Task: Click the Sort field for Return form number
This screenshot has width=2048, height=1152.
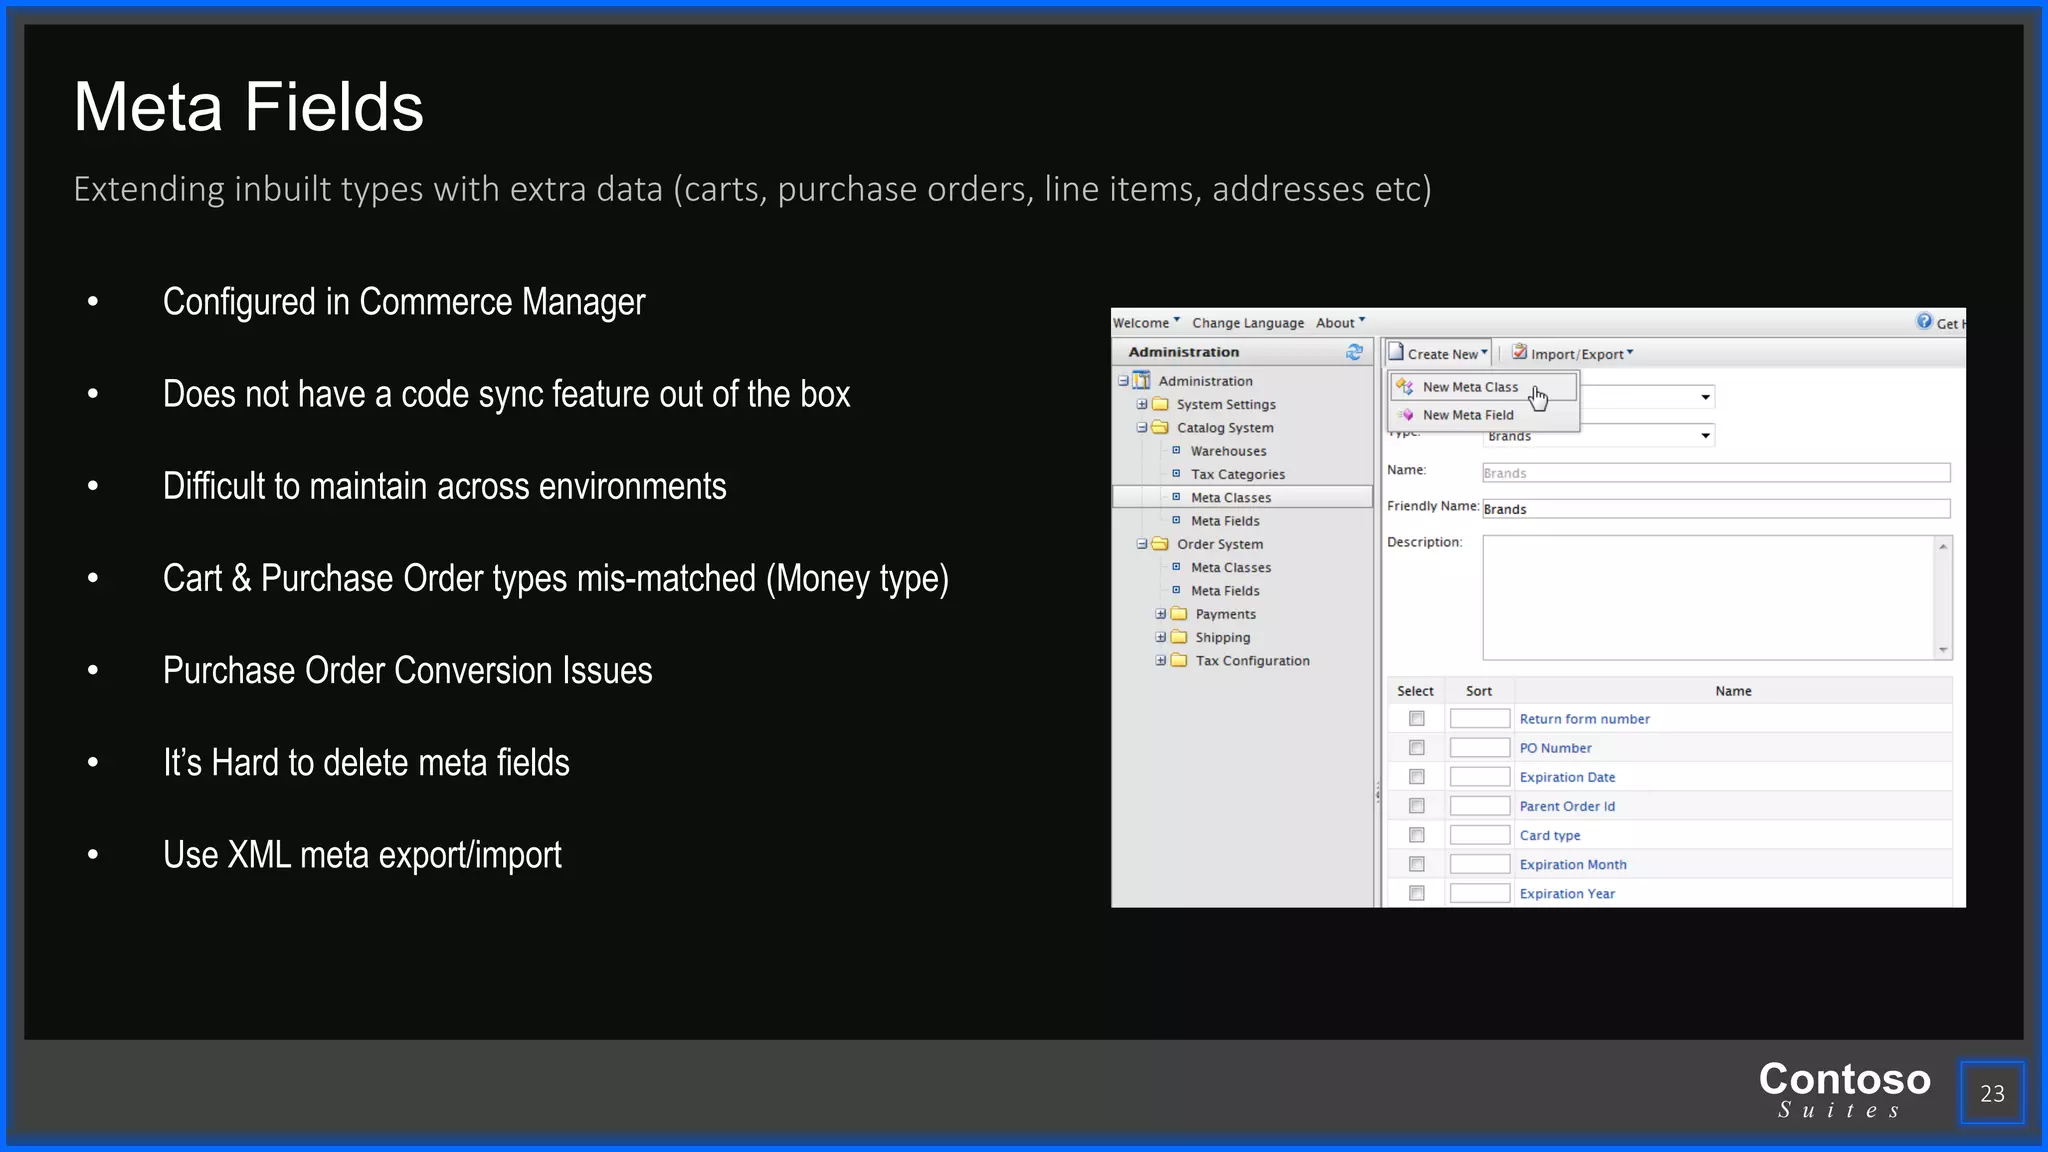Action: [x=1480, y=718]
